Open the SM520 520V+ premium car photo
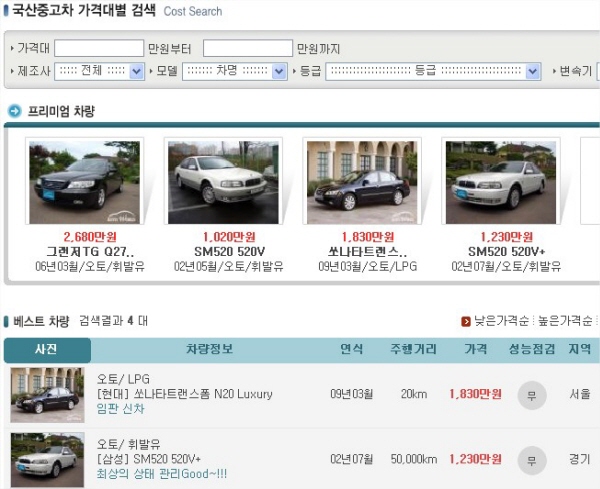This screenshot has height=489, width=600. tap(501, 182)
